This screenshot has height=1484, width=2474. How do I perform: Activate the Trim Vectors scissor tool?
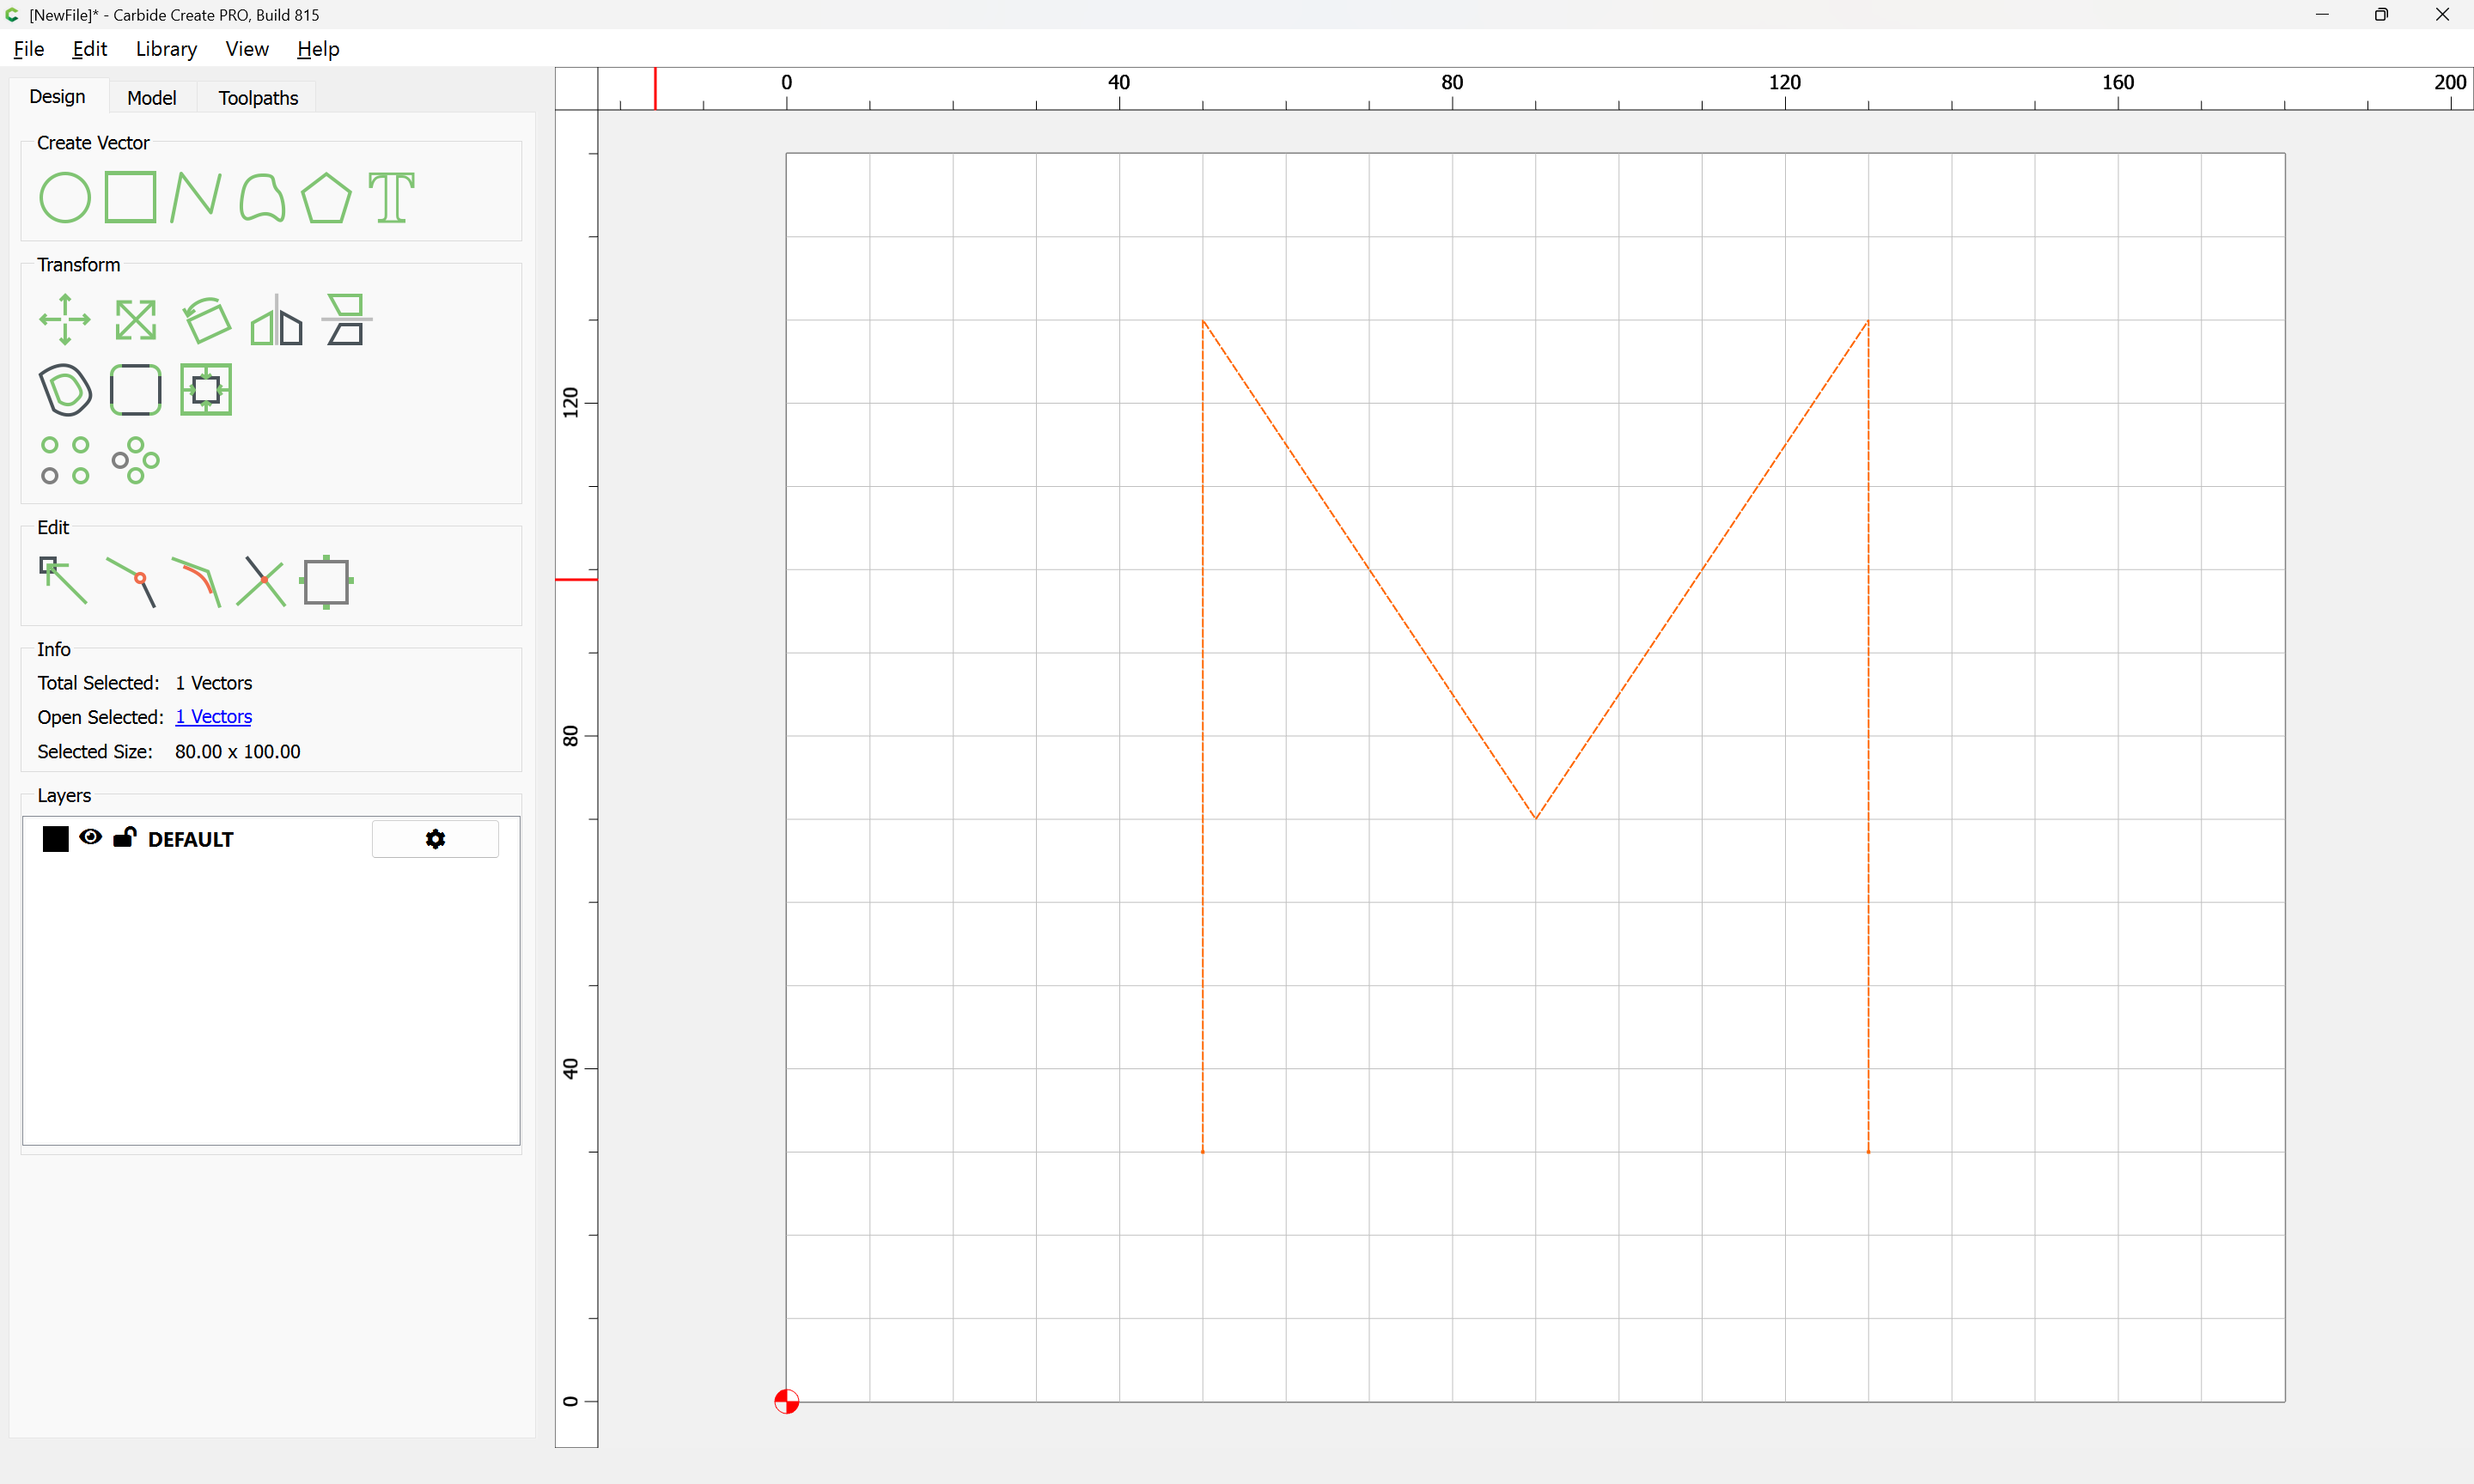[x=261, y=582]
